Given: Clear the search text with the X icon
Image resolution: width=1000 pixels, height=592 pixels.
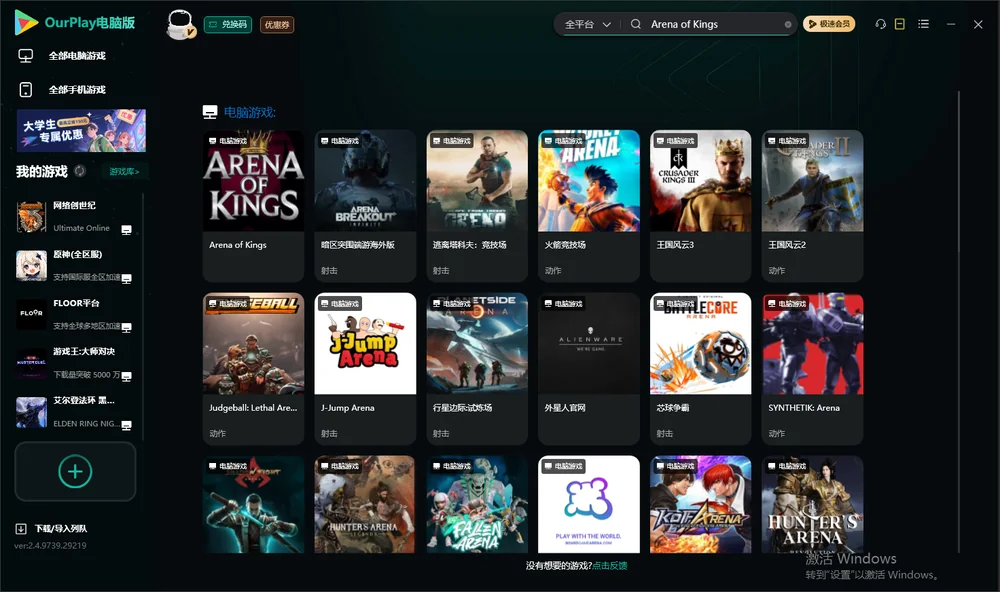Looking at the screenshot, I should click(788, 25).
